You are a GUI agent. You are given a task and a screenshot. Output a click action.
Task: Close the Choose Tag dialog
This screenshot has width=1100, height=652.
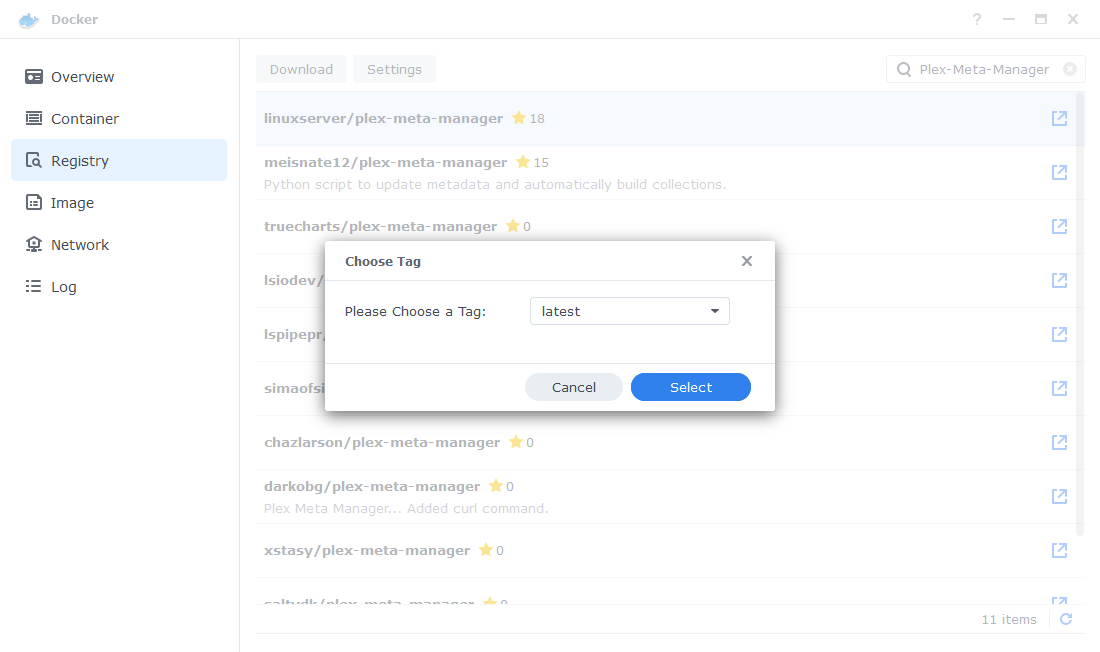tap(746, 261)
